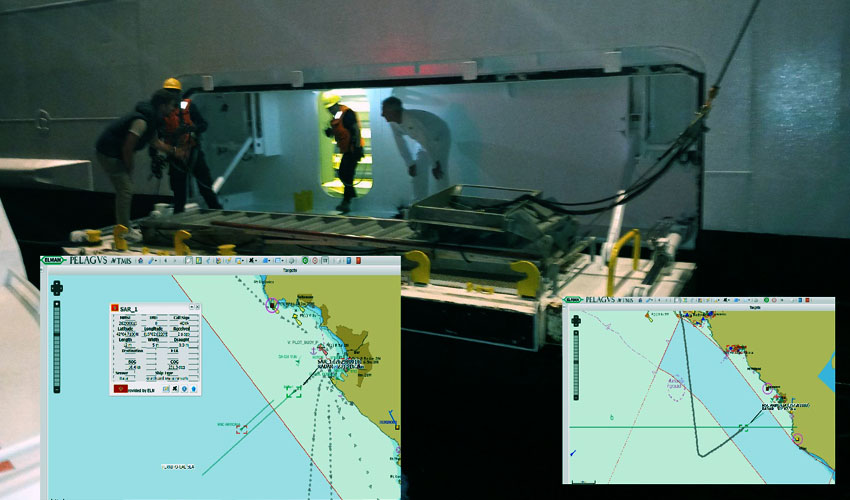Screen dimensions: 850x500
Task: Click red circle icon in left toolbar
Action: click(315, 260)
